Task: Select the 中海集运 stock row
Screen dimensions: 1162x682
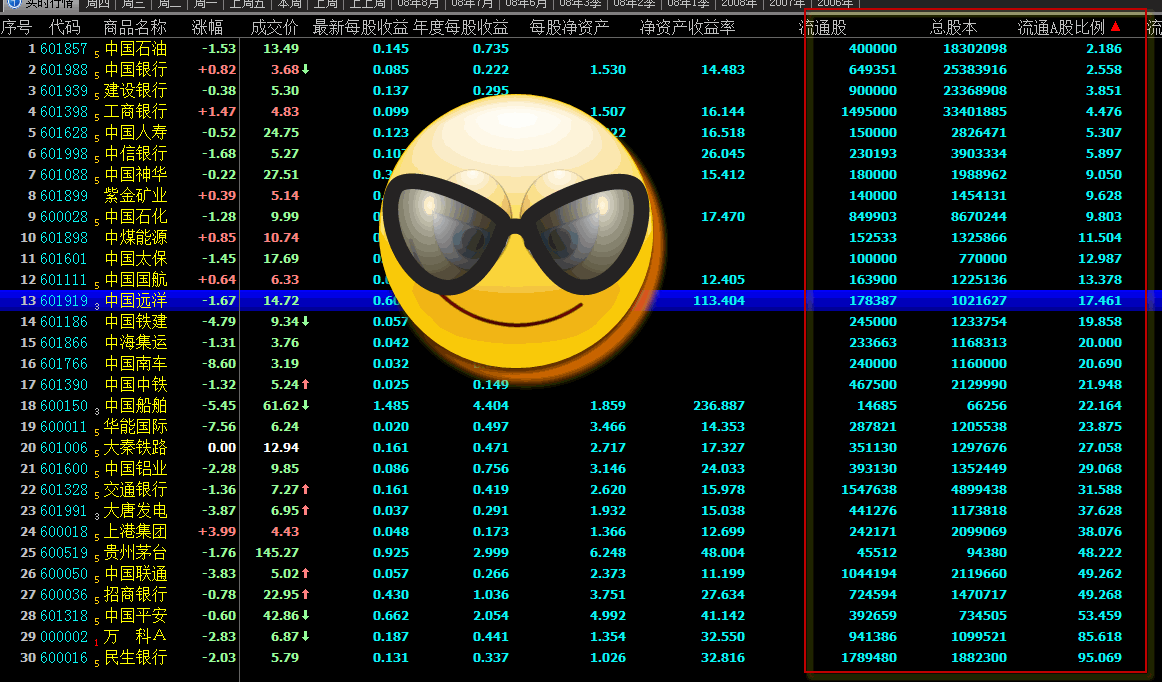Action: pos(581,342)
